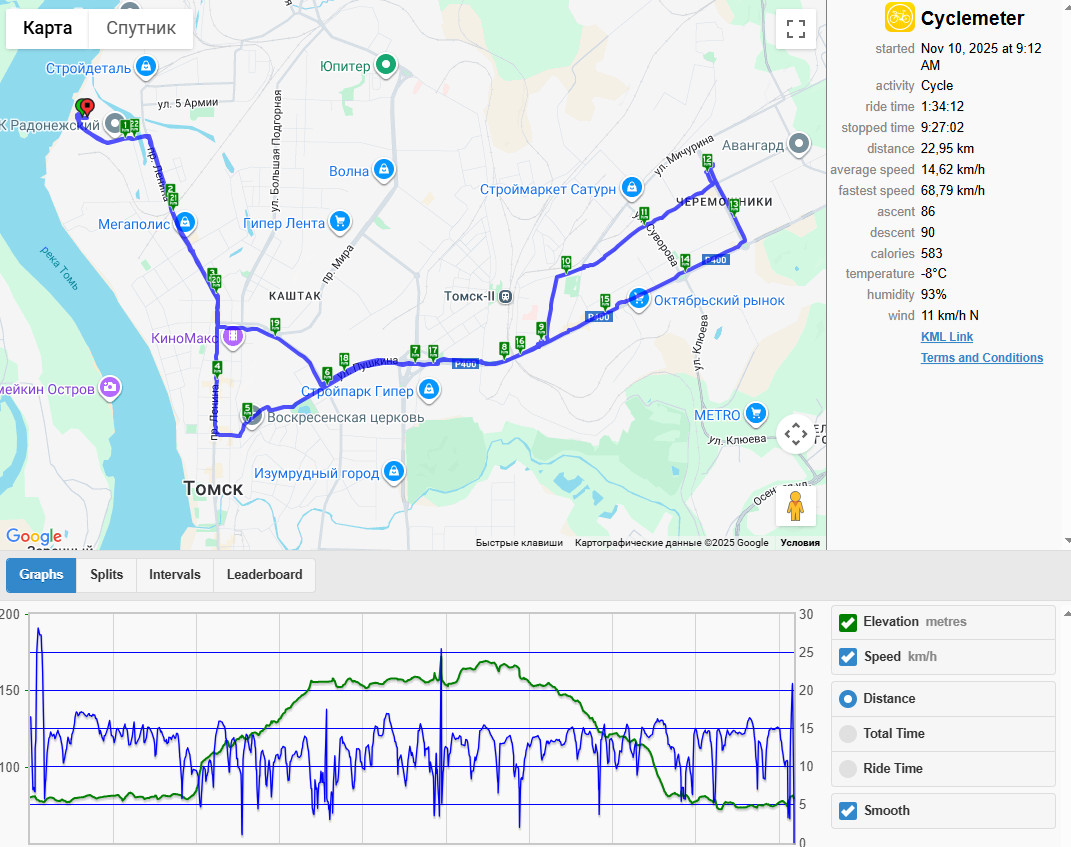Select the КиноМакс cinema map icon
Viewport: 1071px width, 847px height.
coord(233,337)
